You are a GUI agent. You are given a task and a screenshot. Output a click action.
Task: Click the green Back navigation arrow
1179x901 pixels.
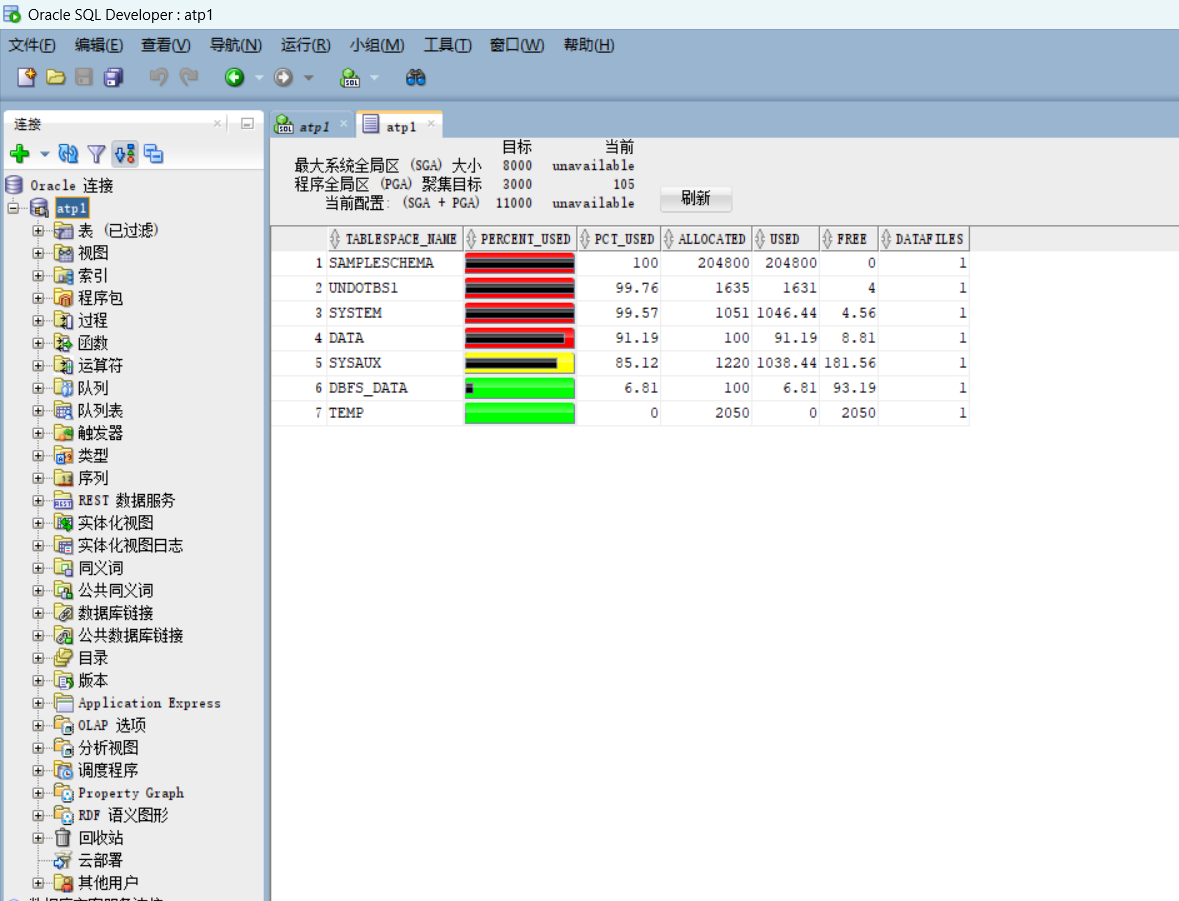pyautogui.click(x=235, y=77)
